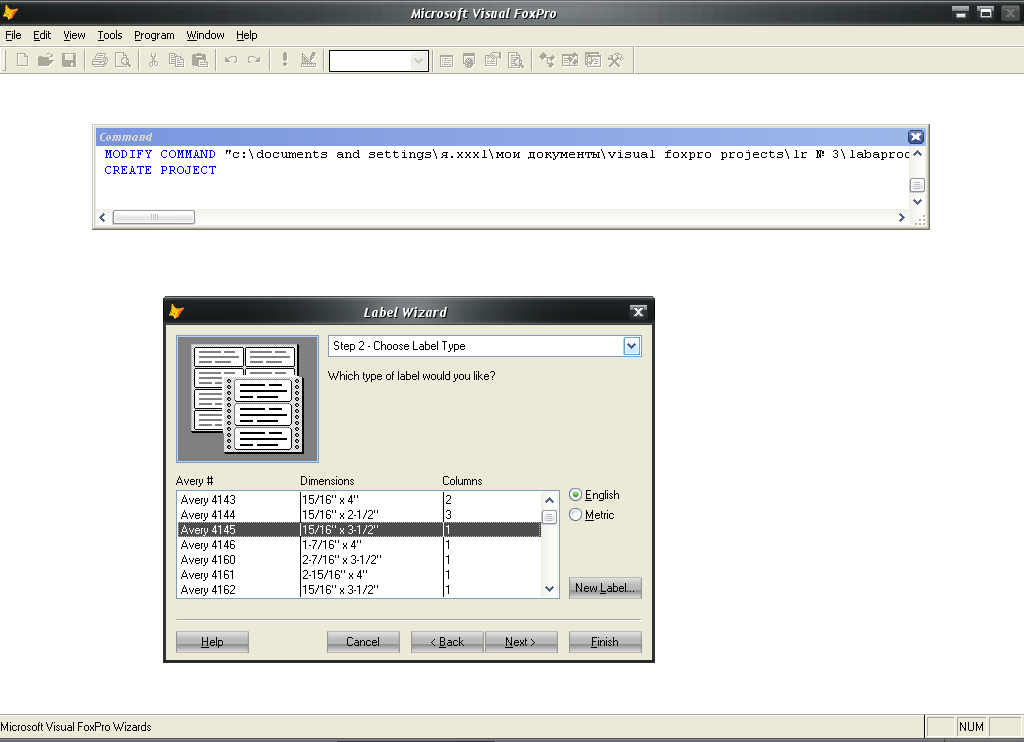Open the Window menu

[205, 35]
